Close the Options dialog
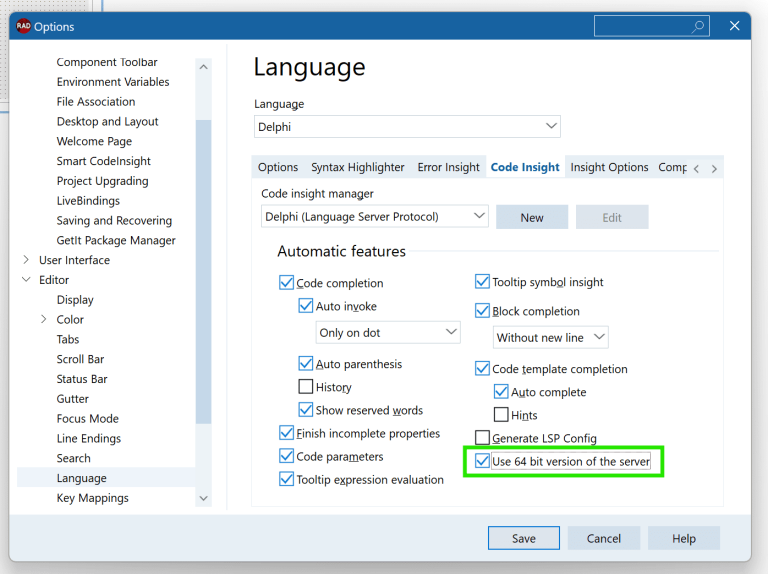The width and height of the screenshot is (768, 574). (734, 26)
